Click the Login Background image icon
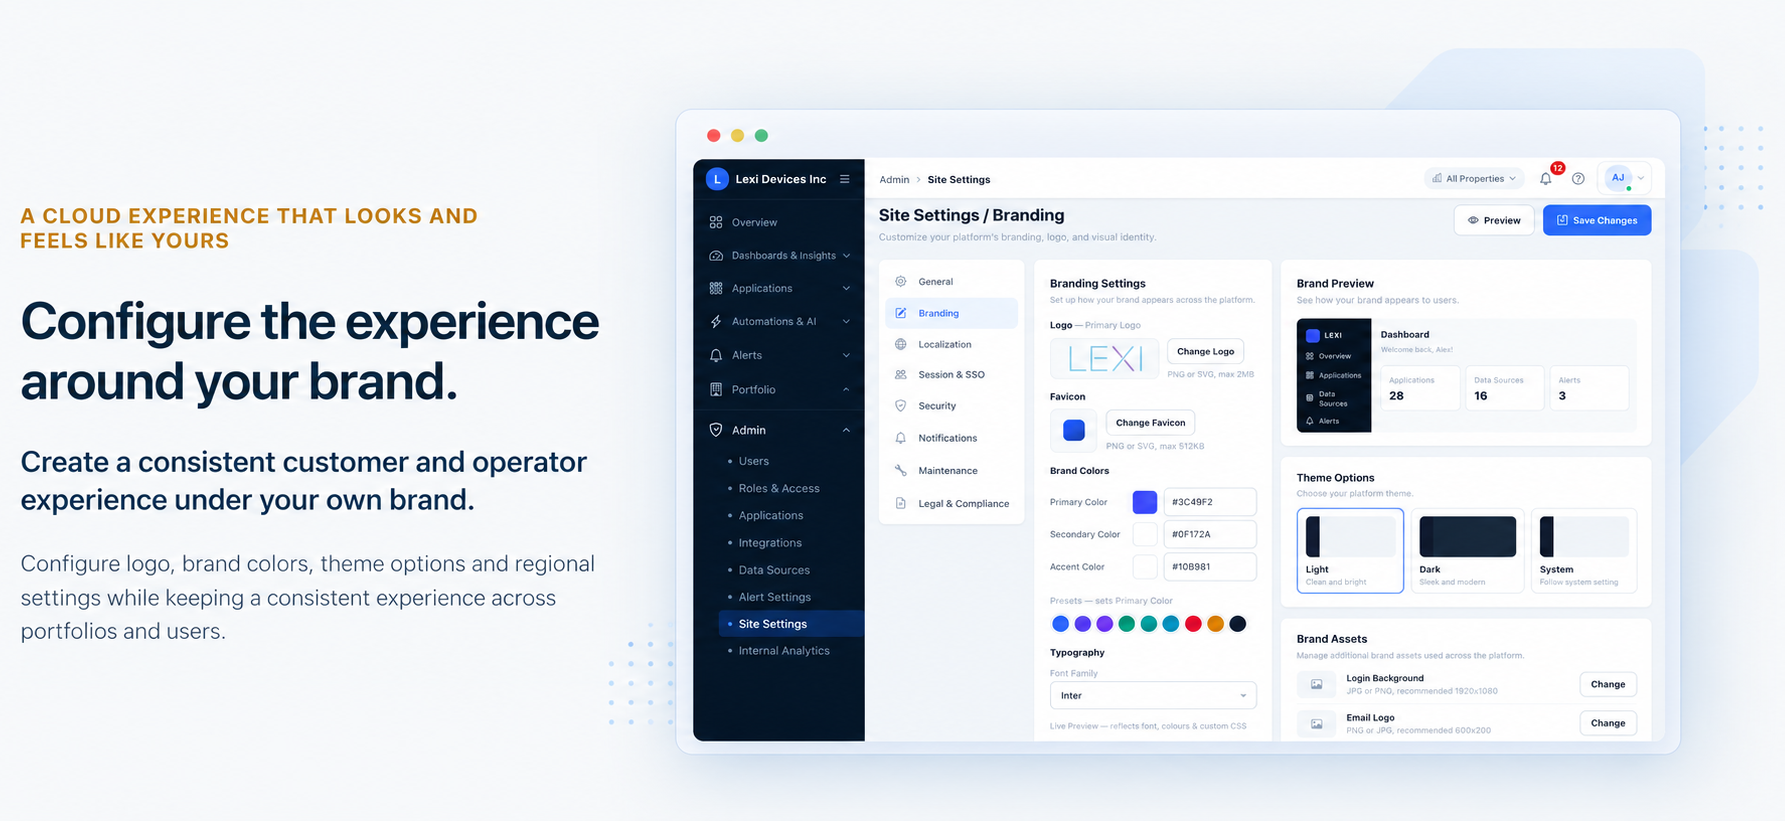This screenshot has width=1785, height=821. click(1317, 684)
